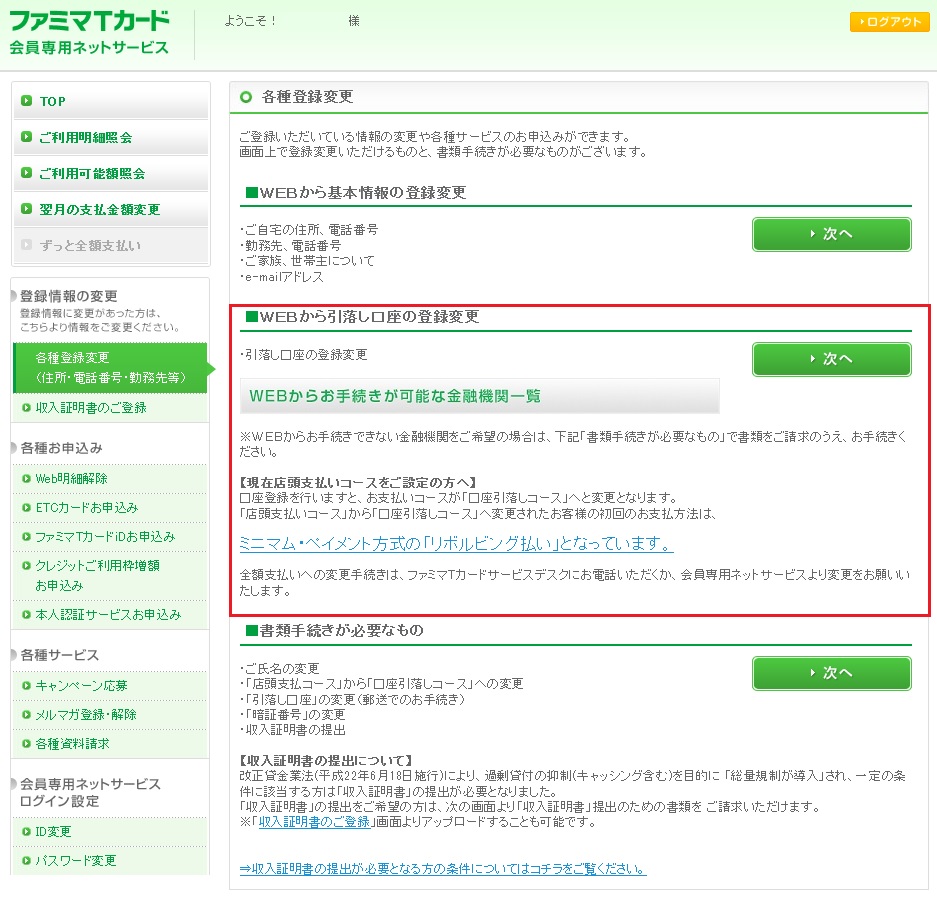Click heading 会員専用ネットサービス ログイン設定

(x=90, y=792)
